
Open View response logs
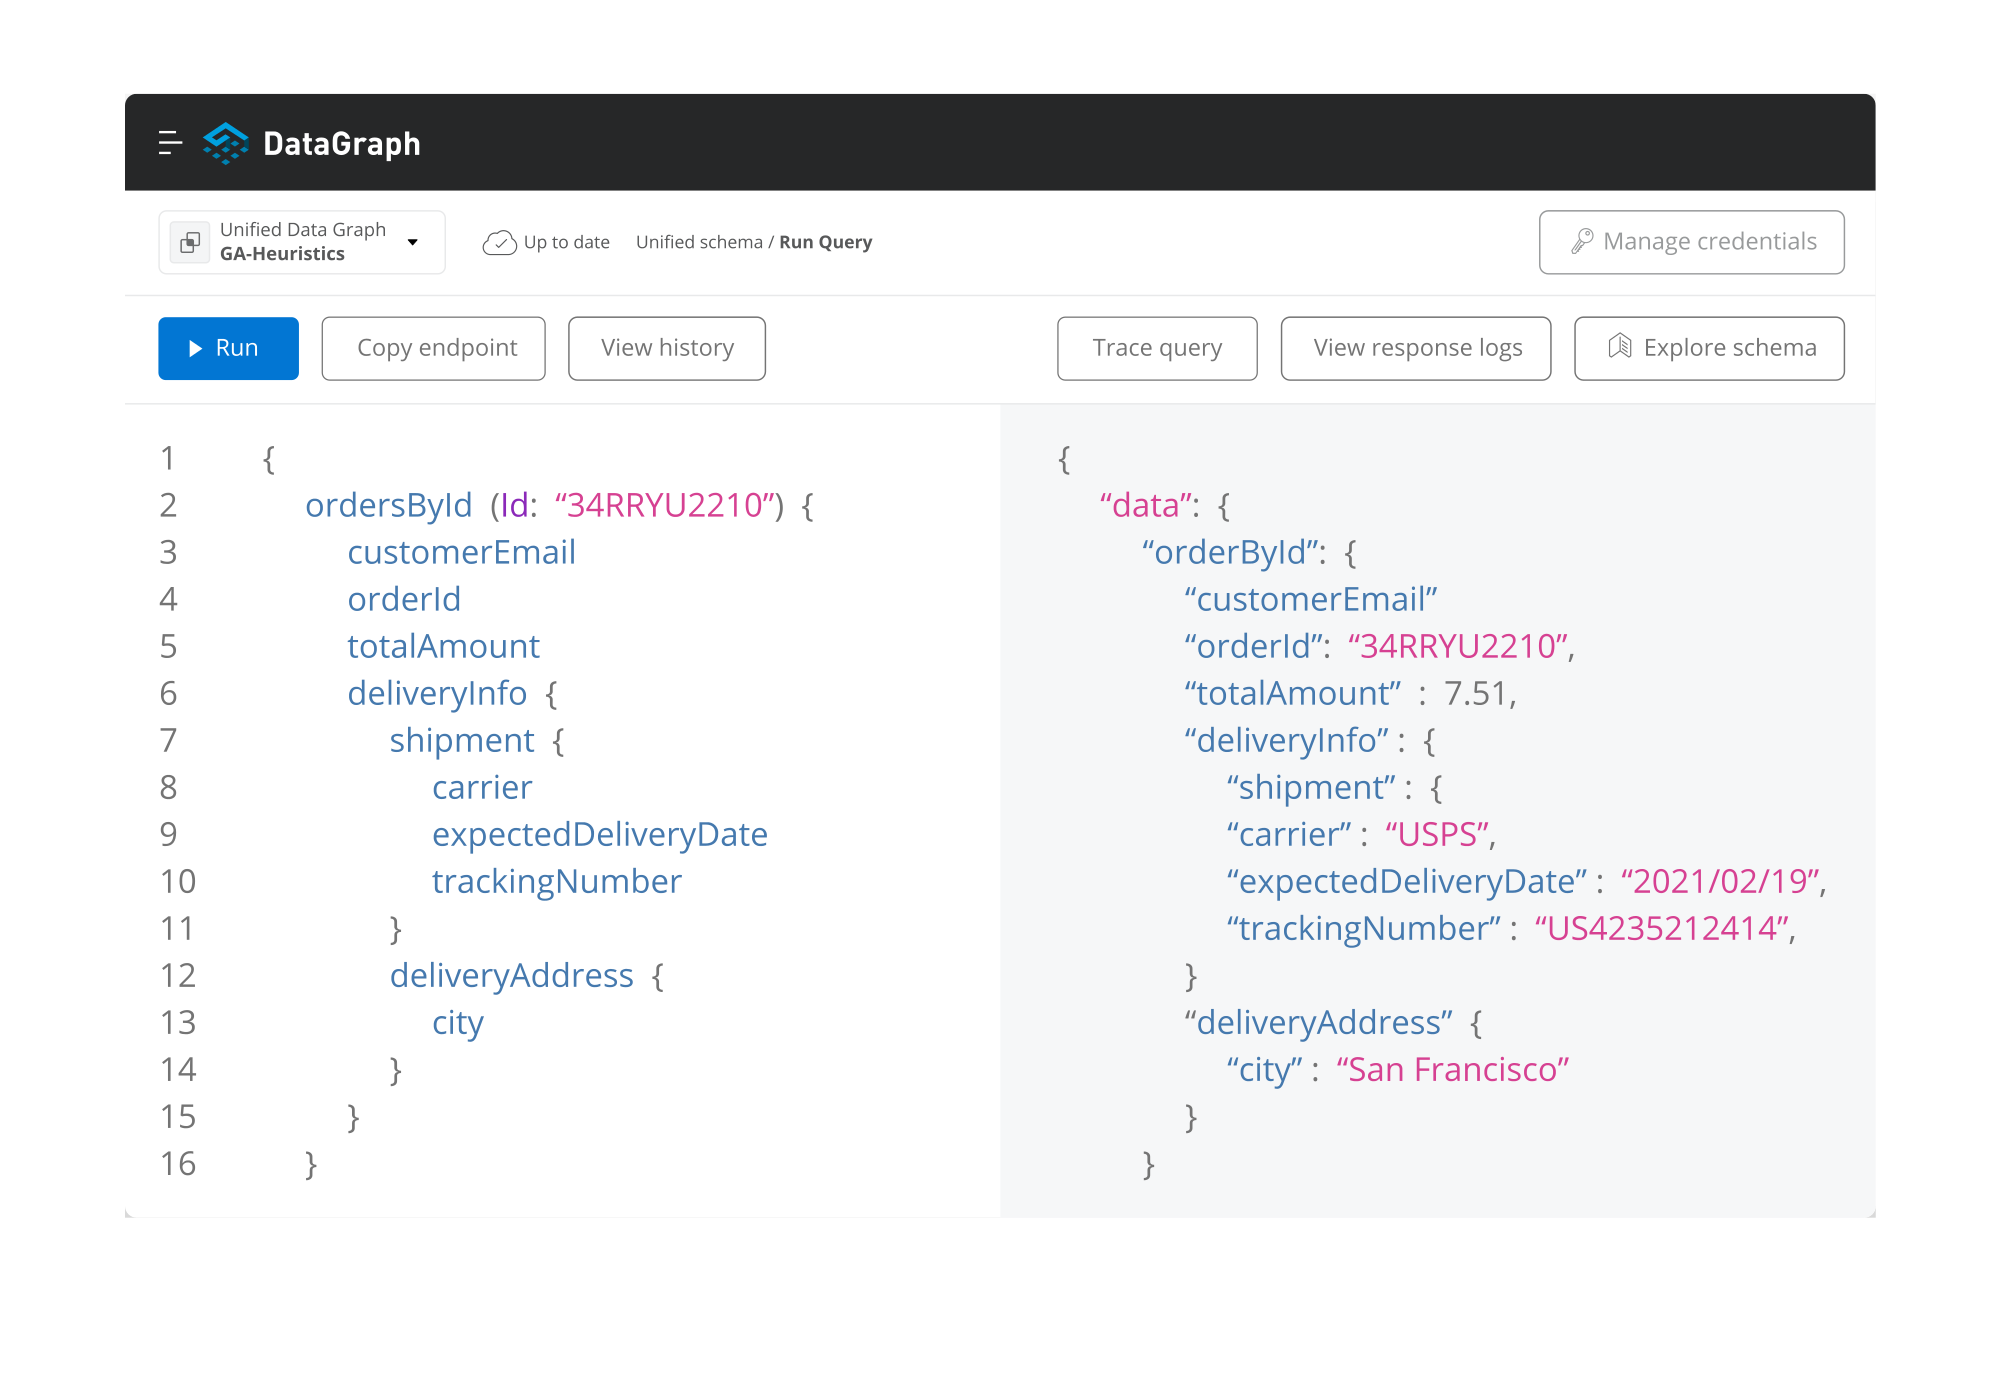click(x=1416, y=348)
